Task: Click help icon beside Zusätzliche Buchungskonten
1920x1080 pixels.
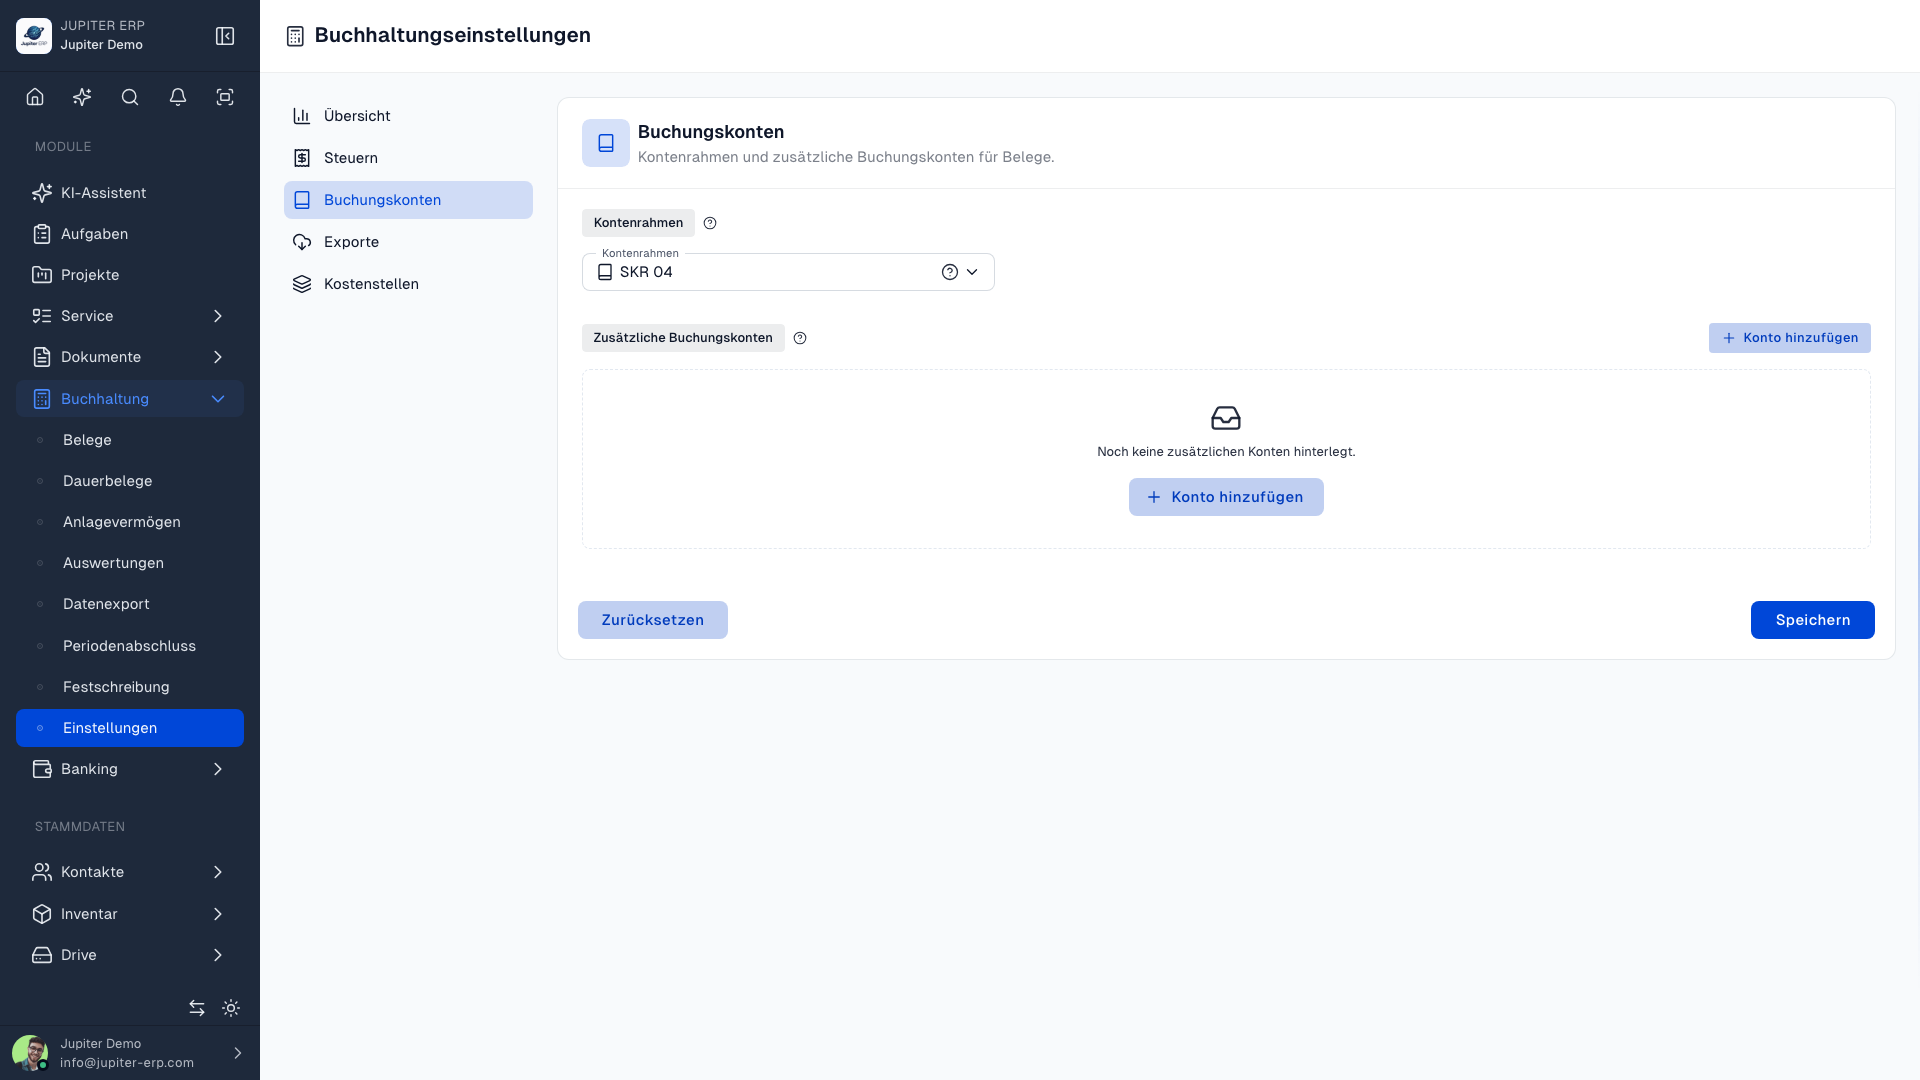Action: tap(800, 338)
